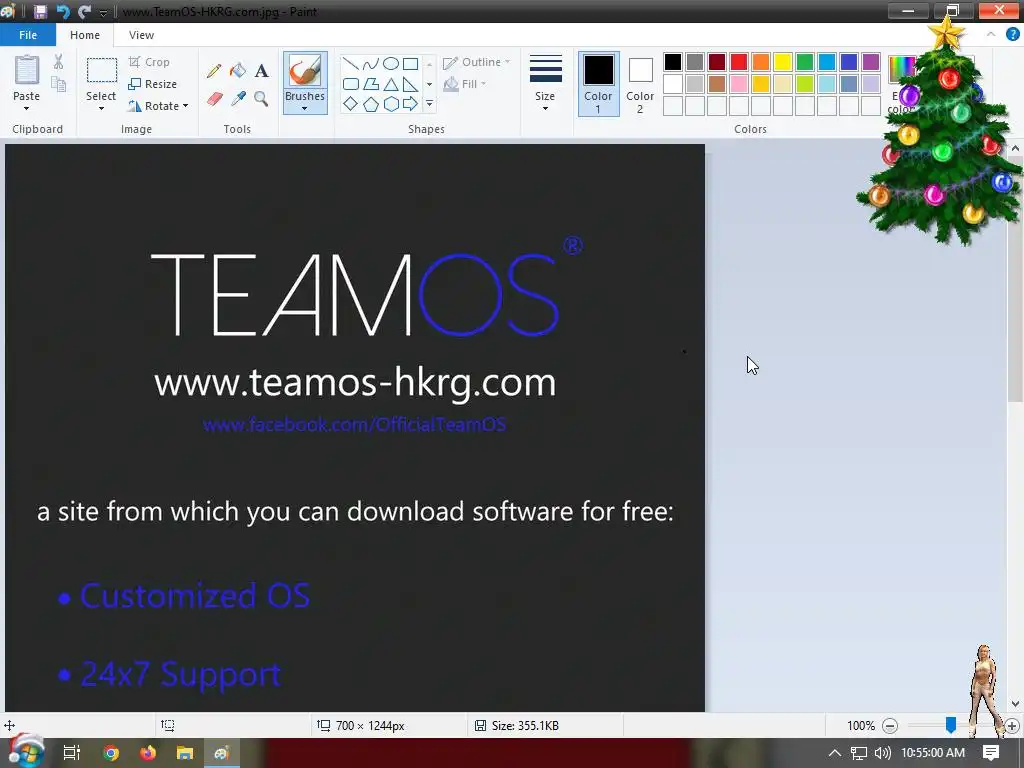Image resolution: width=1024 pixels, height=768 pixels.
Task: Click the zoom in plus button
Action: [1012, 726]
